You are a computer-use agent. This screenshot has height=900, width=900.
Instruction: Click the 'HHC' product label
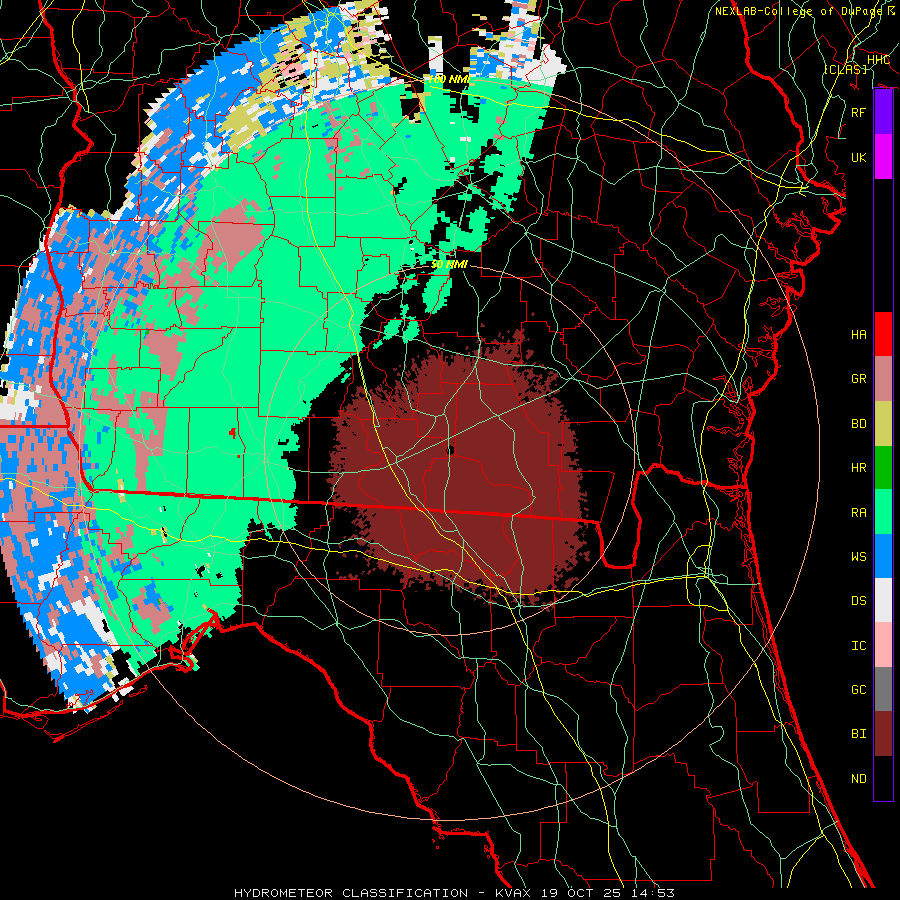pos(879,60)
